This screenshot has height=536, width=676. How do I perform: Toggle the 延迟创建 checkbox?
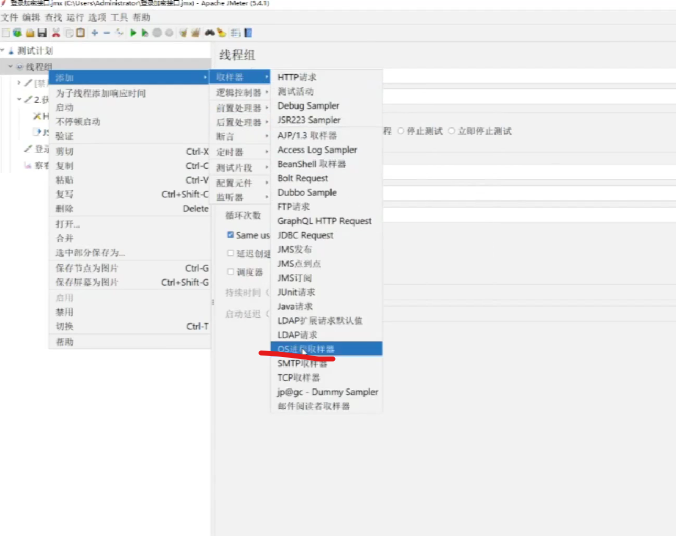pyautogui.click(x=230, y=253)
